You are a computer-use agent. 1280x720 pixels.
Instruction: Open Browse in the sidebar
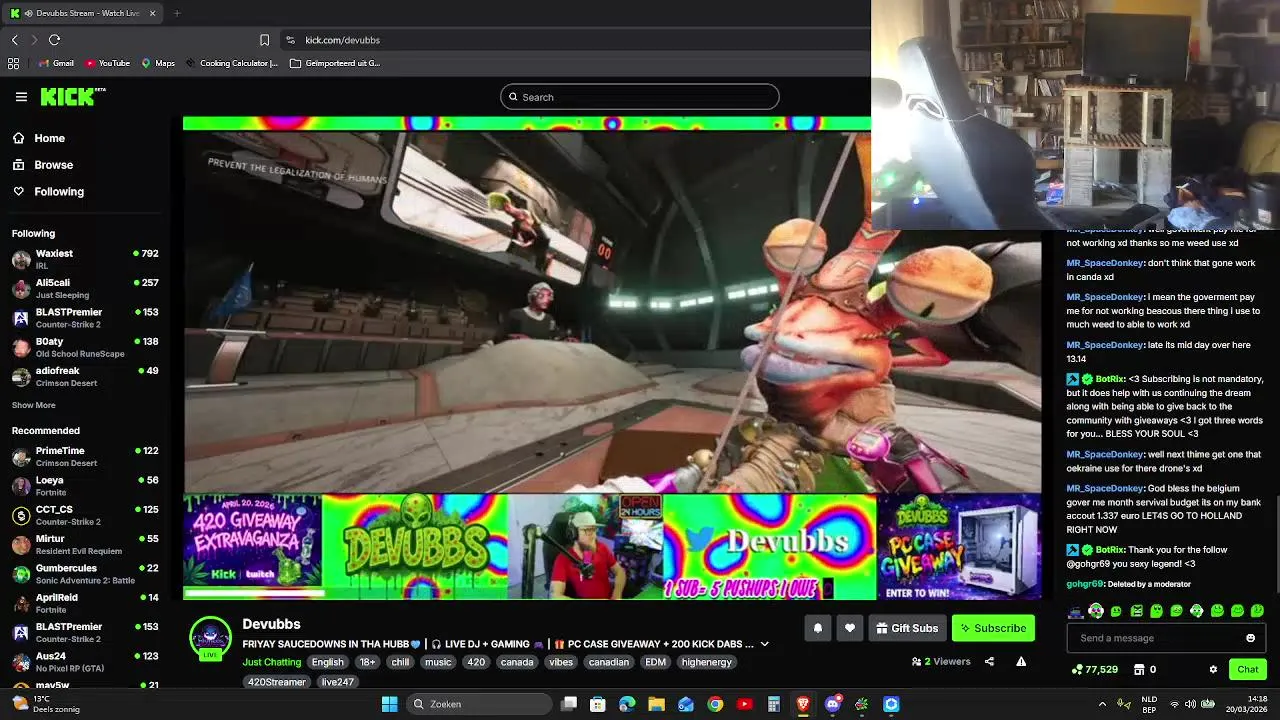tap(42, 165)
